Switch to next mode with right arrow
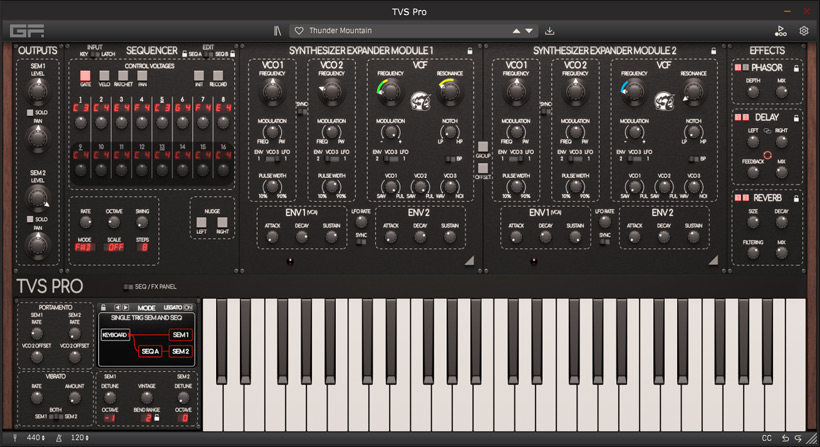820x447 pixels. tap(126, 307)
